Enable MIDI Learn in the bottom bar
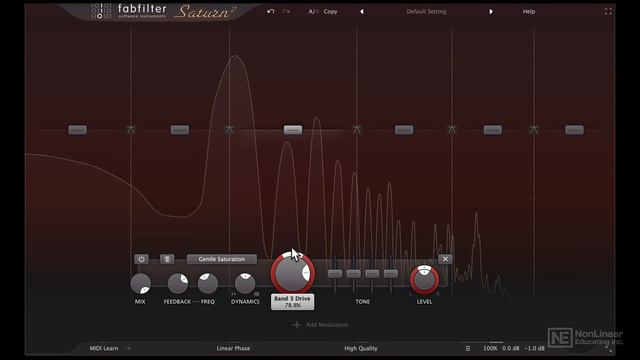The height and width of the screenshot is (360, 640). (x=104, y=348)
